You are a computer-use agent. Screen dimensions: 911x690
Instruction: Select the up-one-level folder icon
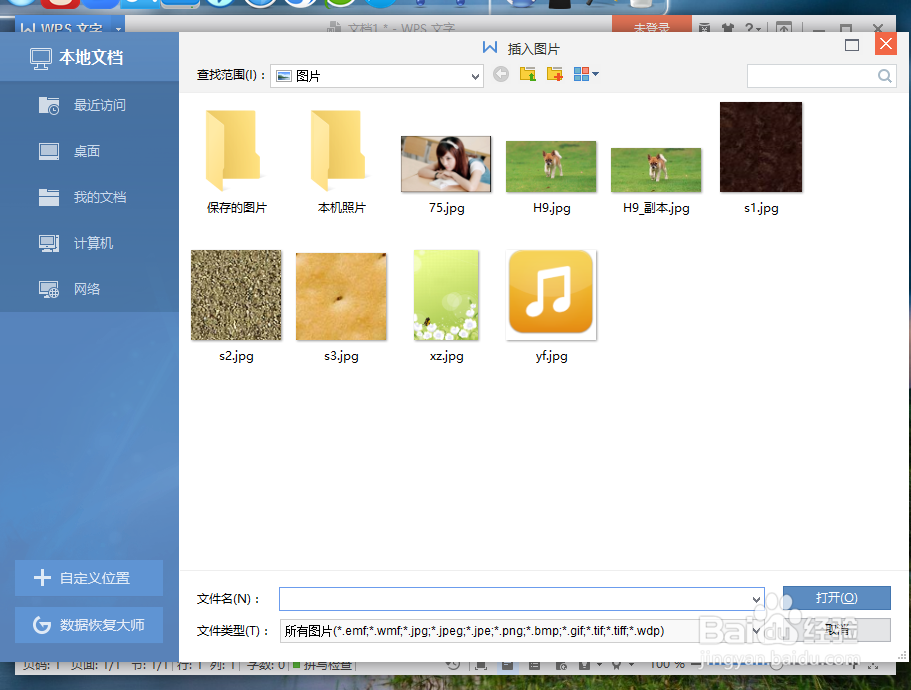[528, 74]
